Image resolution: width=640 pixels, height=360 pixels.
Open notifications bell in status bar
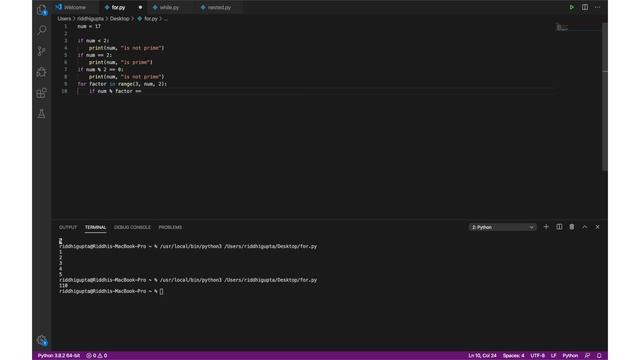(x=599, y=356)
